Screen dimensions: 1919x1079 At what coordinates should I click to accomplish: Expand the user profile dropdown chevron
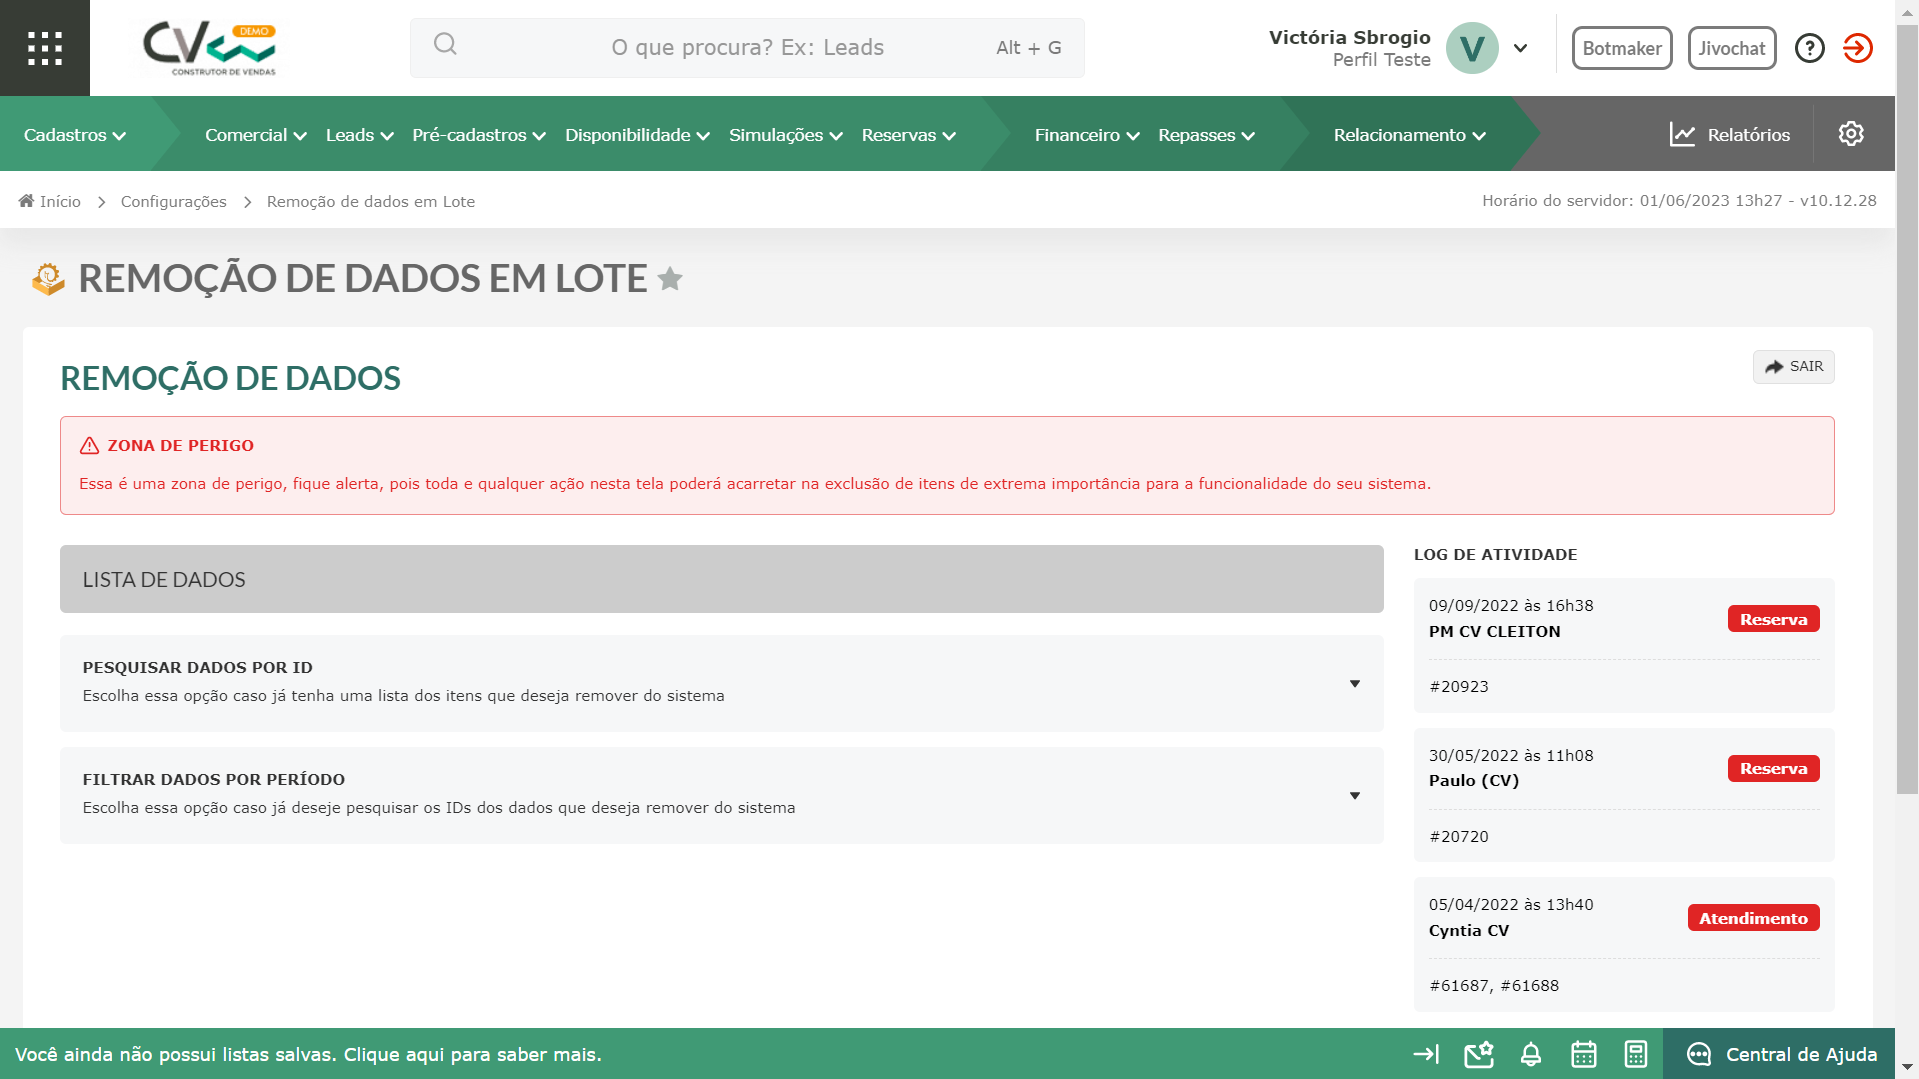pos(1520,48)
